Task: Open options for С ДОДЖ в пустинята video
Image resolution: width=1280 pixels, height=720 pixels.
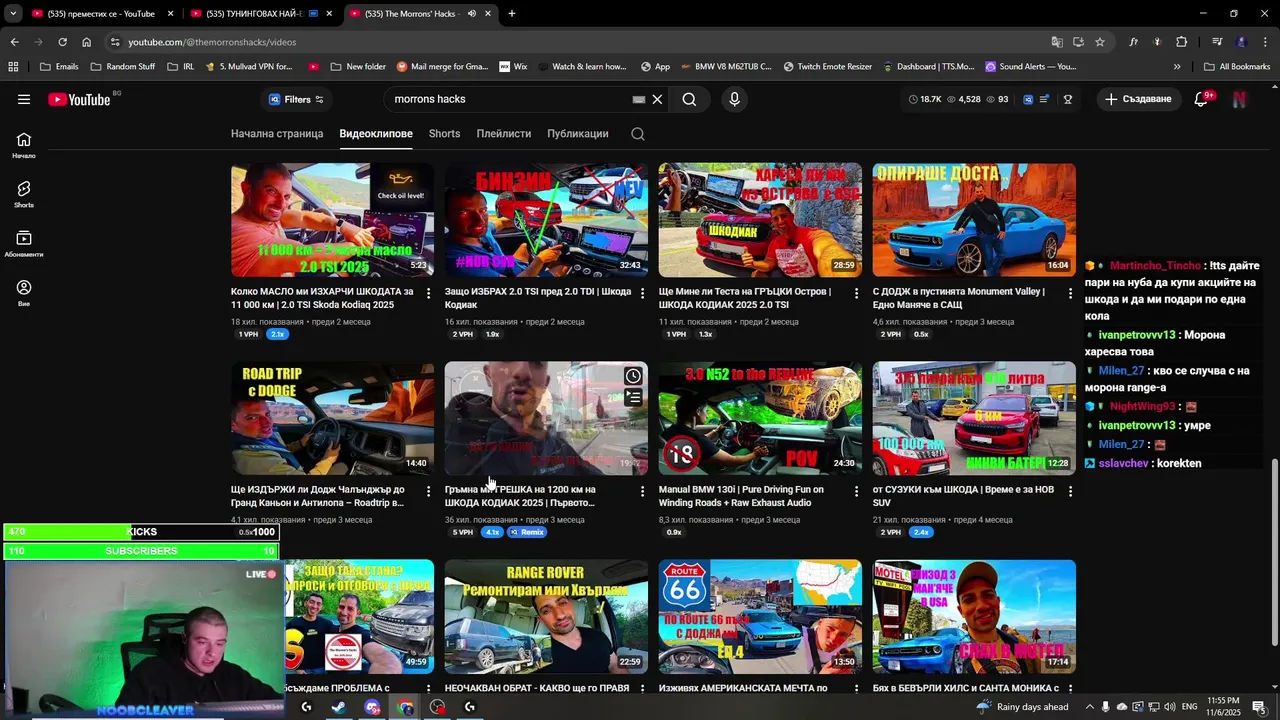Action: [1071, 293]
